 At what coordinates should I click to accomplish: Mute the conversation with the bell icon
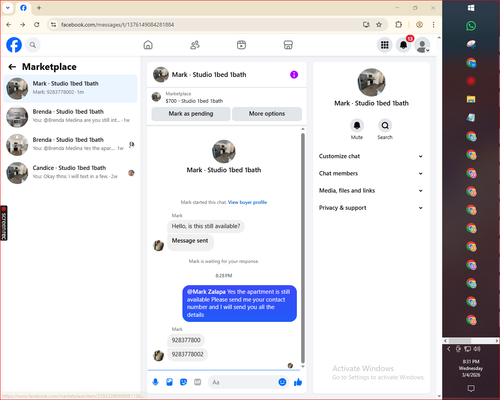[x=357, y=125]
